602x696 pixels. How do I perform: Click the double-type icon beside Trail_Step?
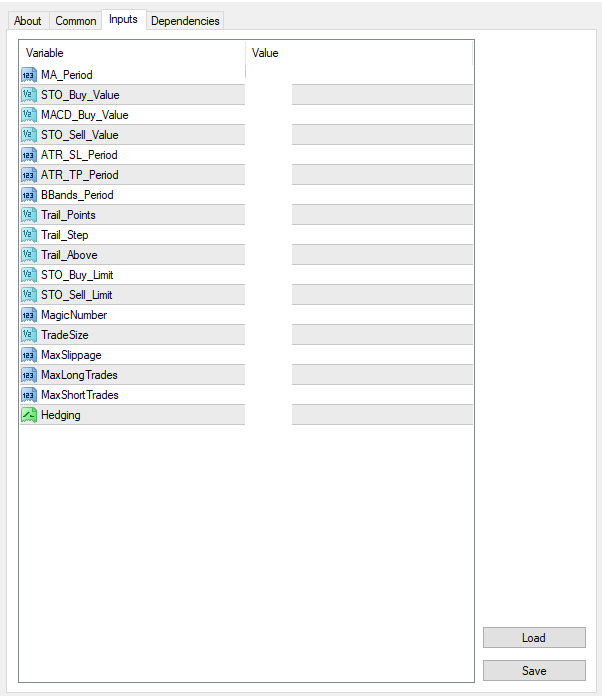(29, 235)
